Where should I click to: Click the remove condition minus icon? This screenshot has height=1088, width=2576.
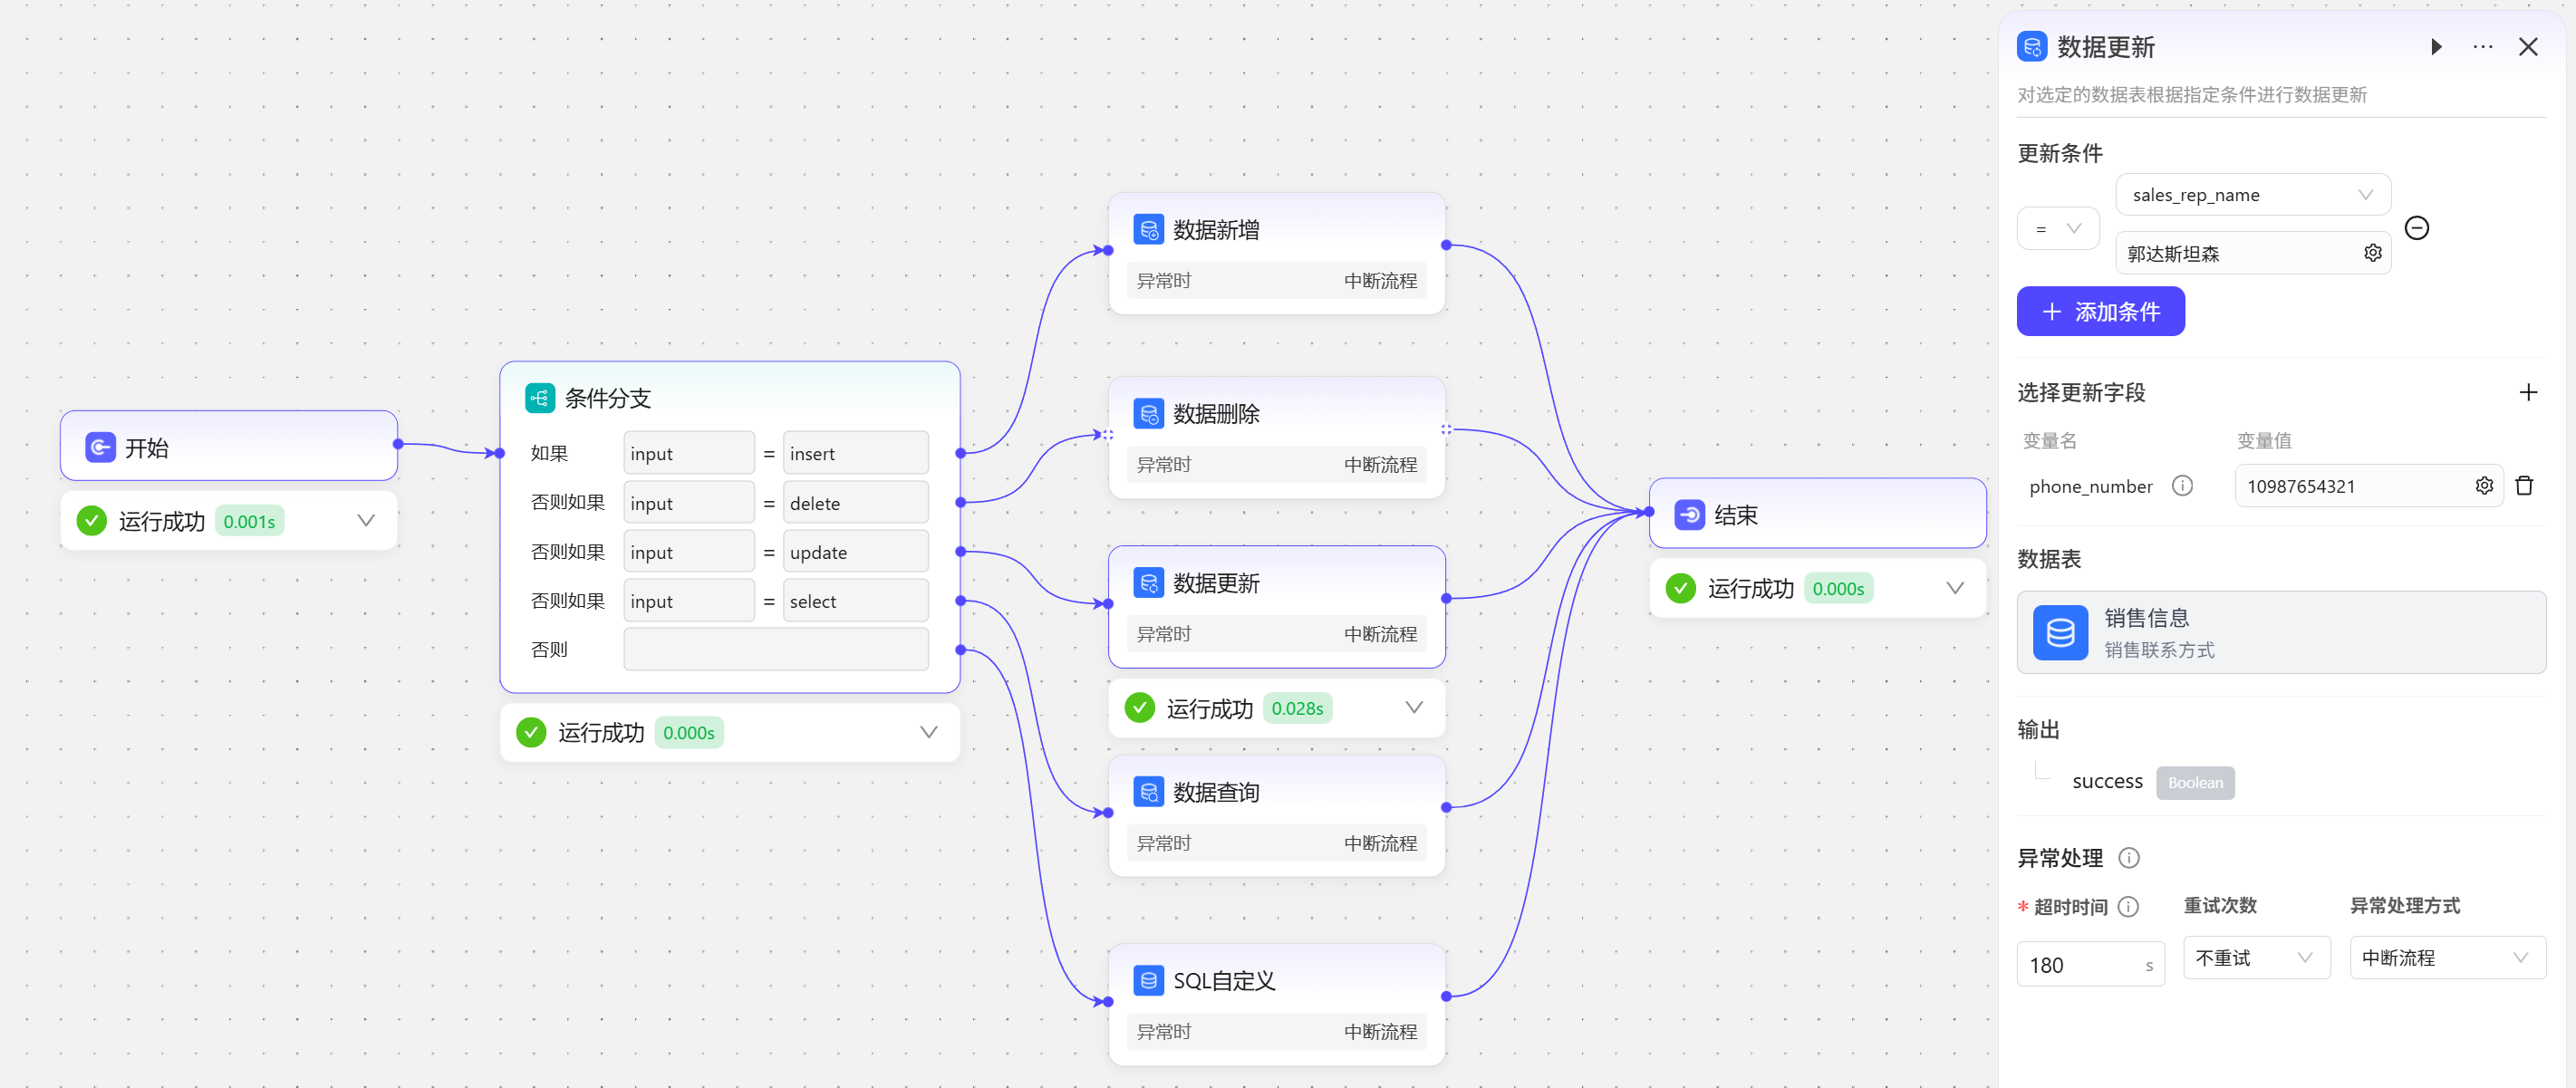[x=2416, y=228]
